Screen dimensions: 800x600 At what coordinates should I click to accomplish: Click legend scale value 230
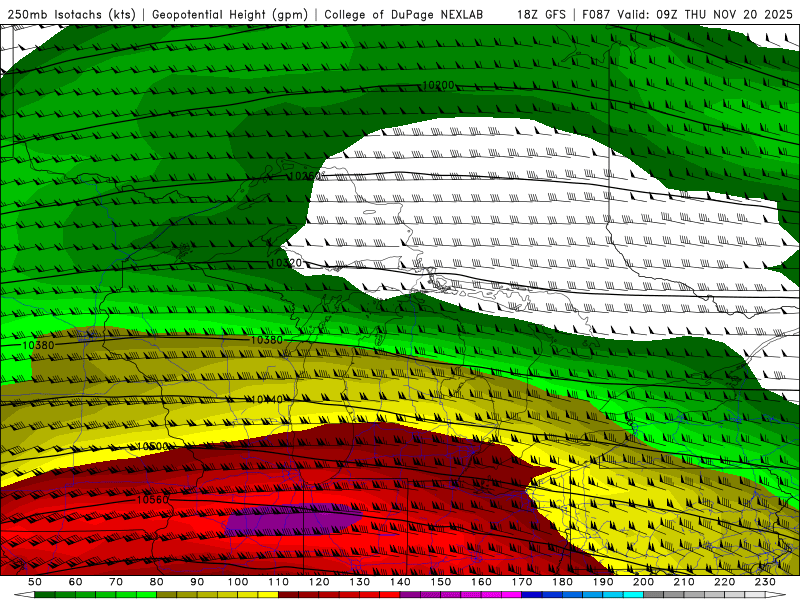tap(765, 582)
